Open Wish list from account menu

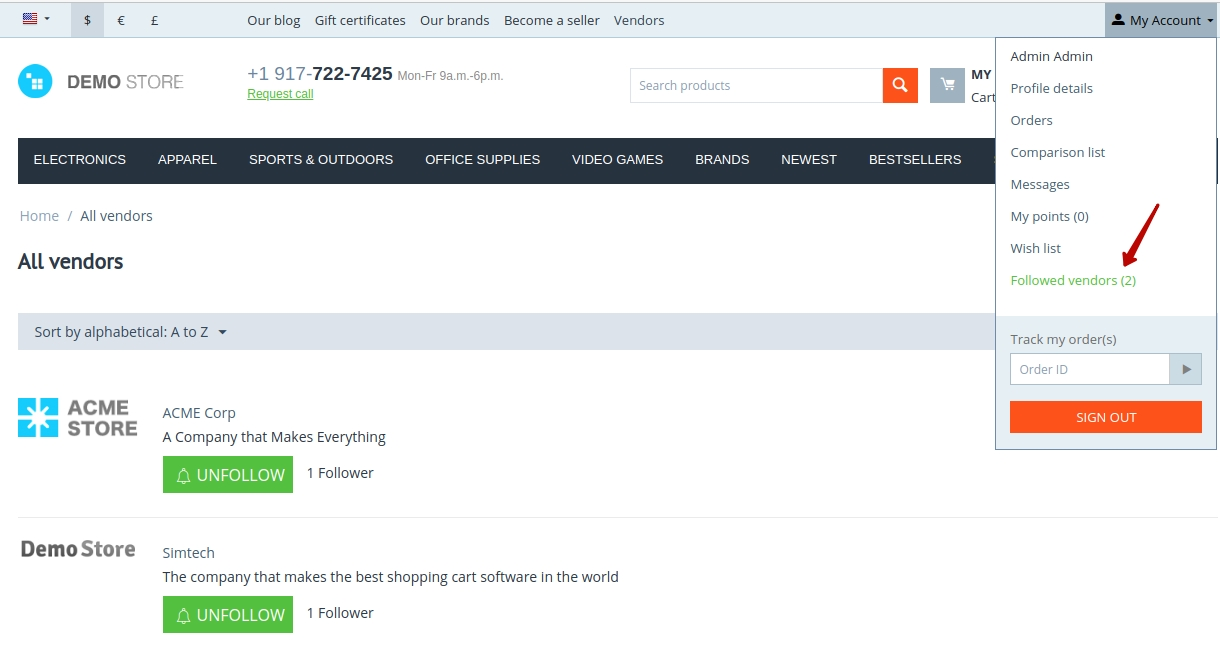pyautogui.click(x=1036, y=248)
